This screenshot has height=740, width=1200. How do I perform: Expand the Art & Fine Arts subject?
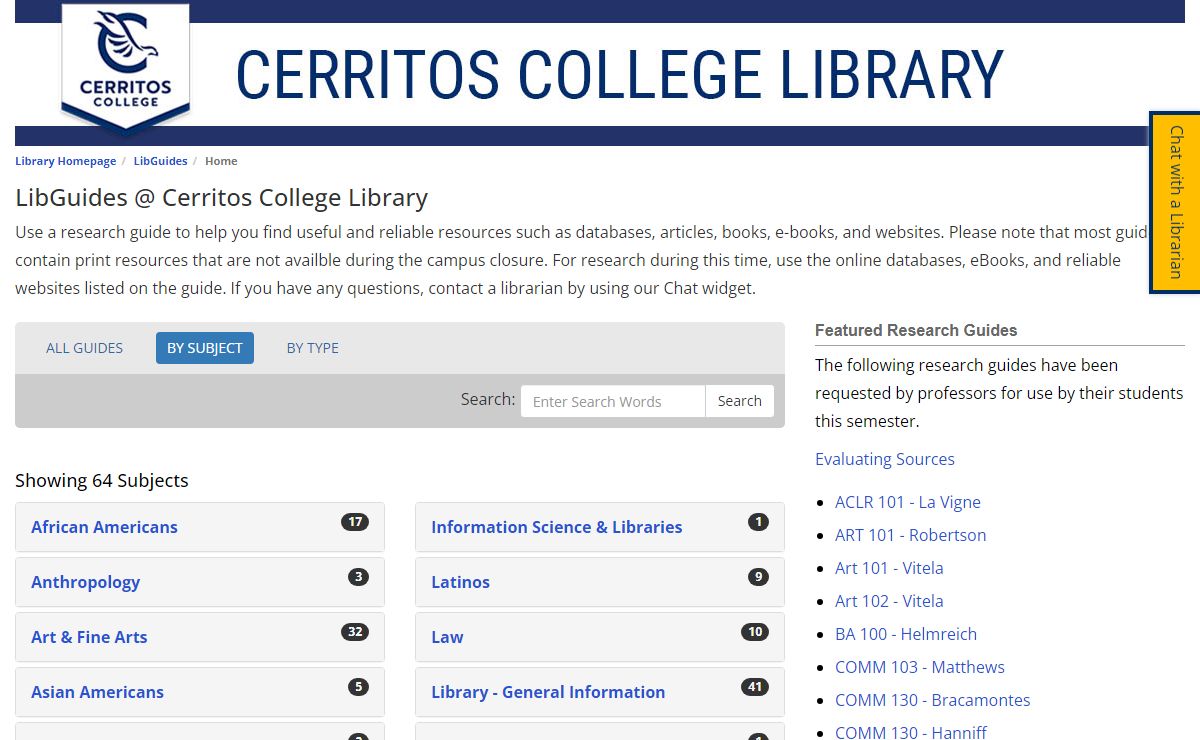(200, 637)
